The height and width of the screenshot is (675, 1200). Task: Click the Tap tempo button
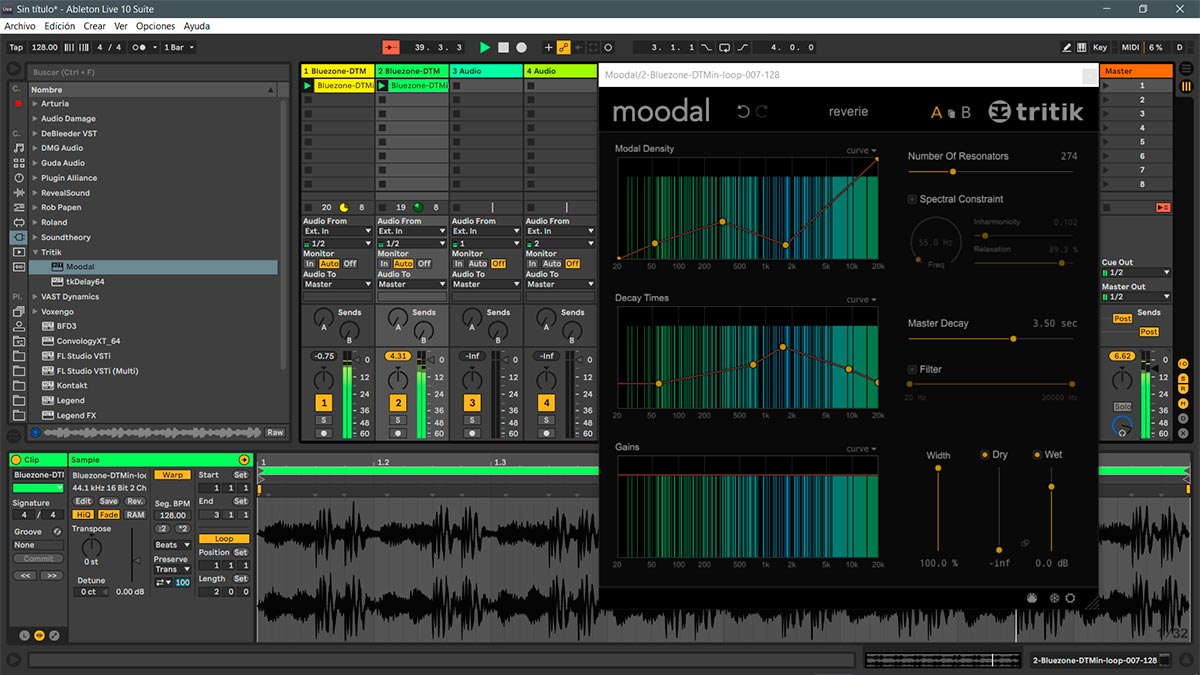(x=16, y=47)
